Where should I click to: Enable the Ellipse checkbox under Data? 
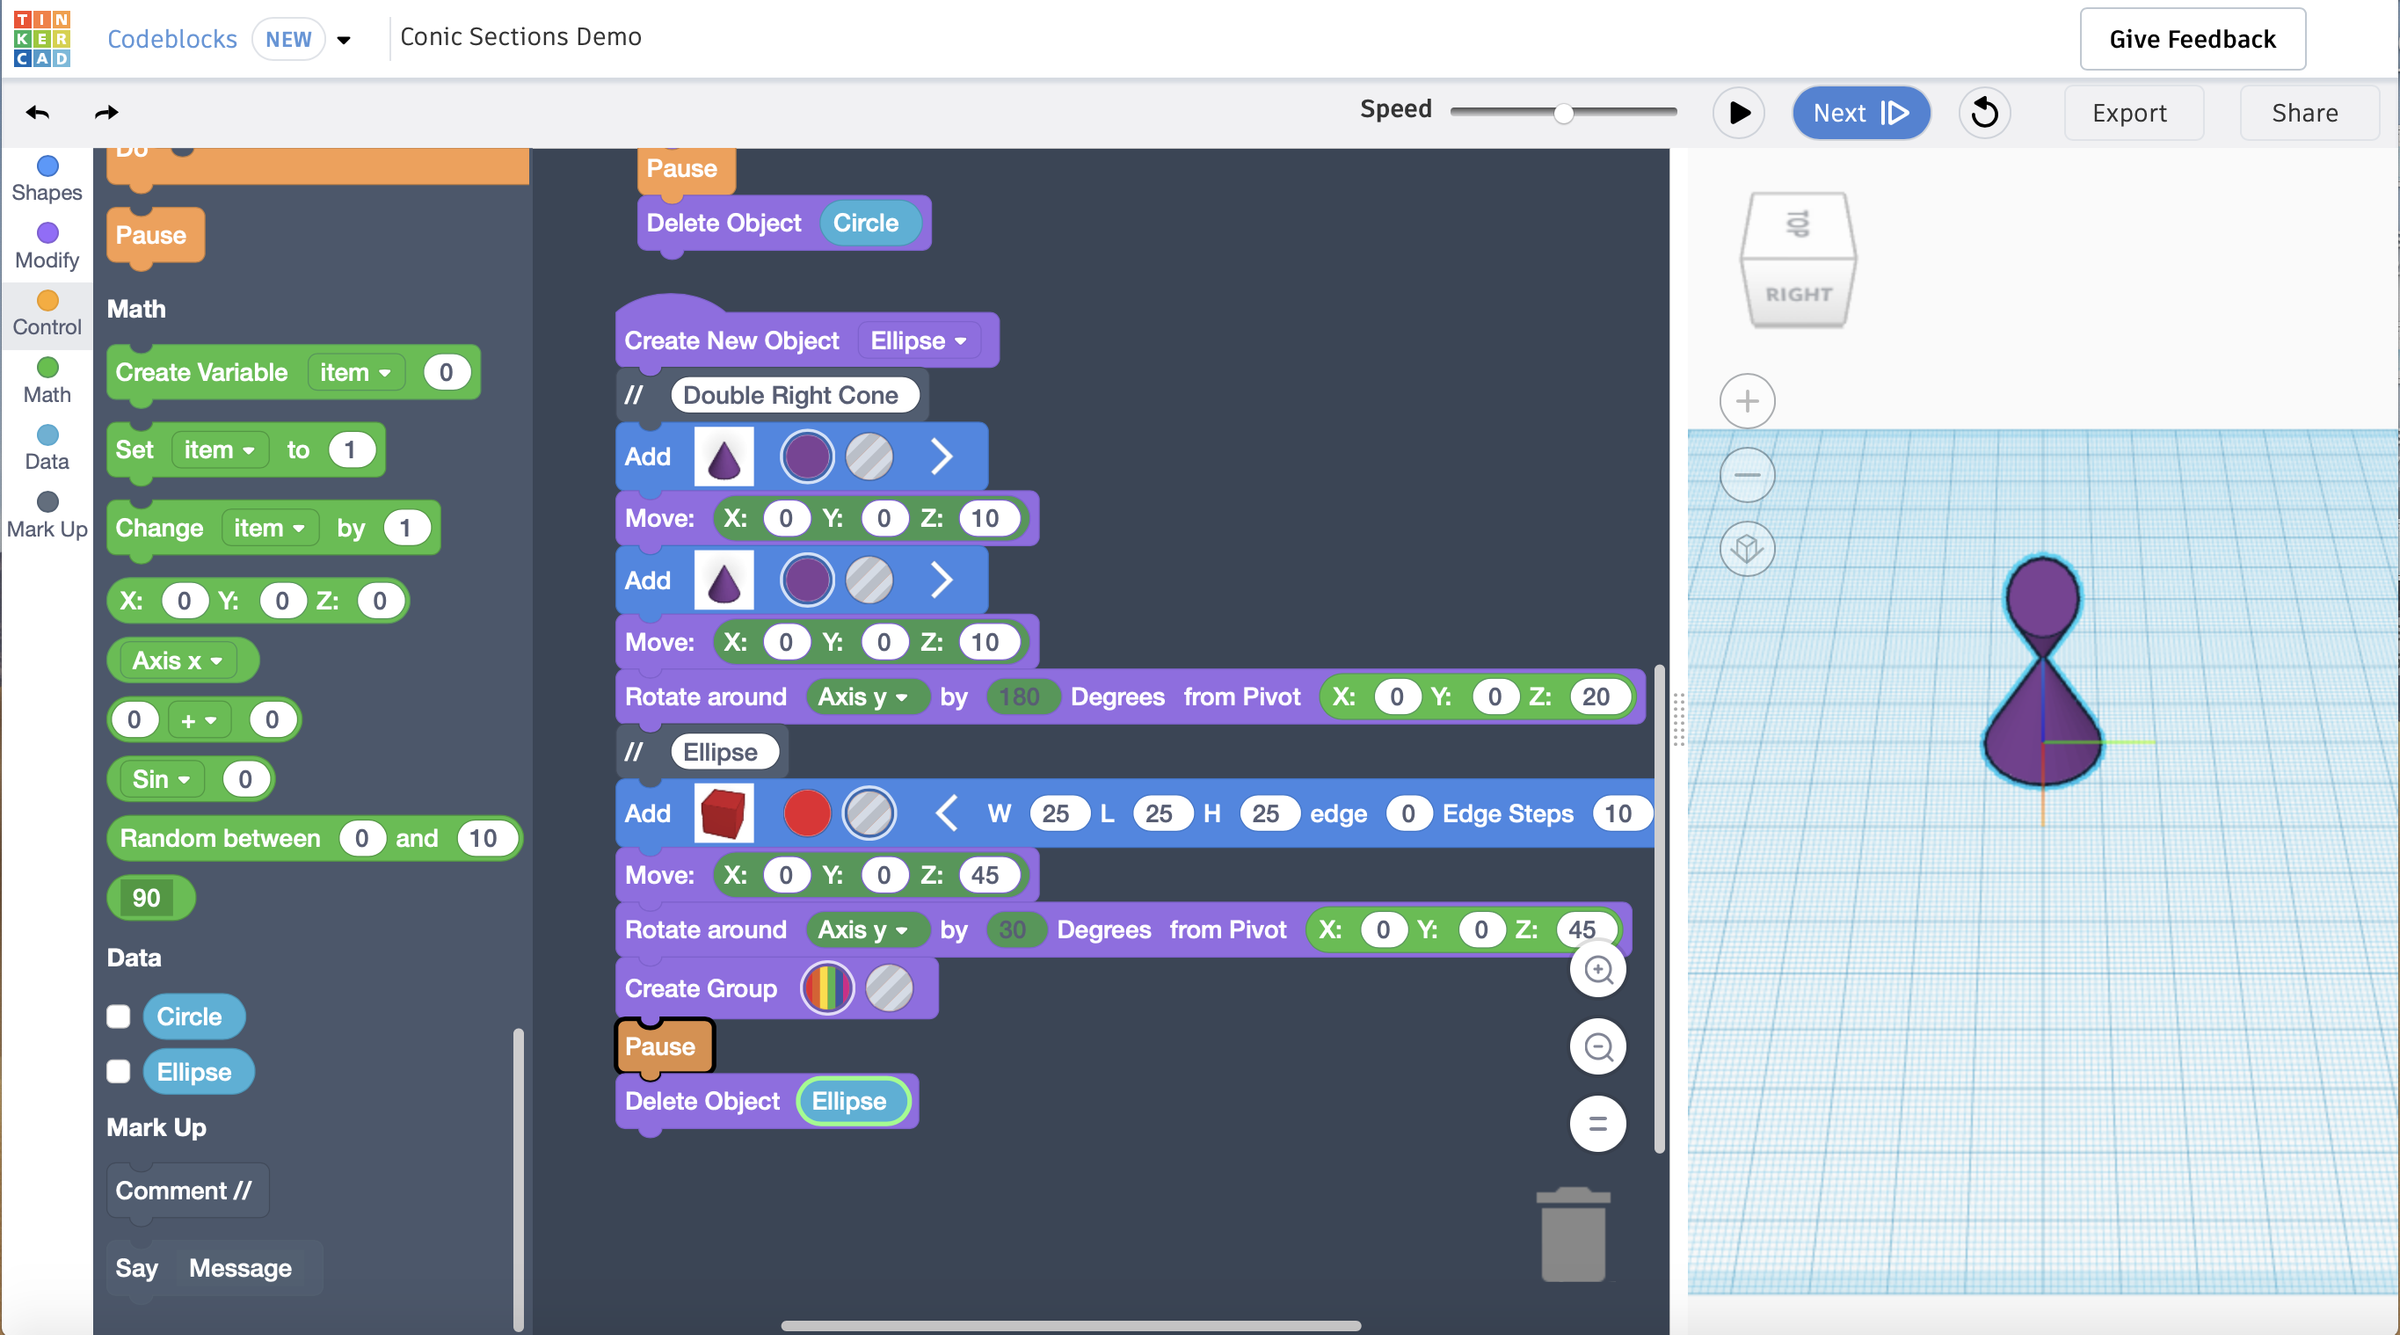click(118, 1071)
